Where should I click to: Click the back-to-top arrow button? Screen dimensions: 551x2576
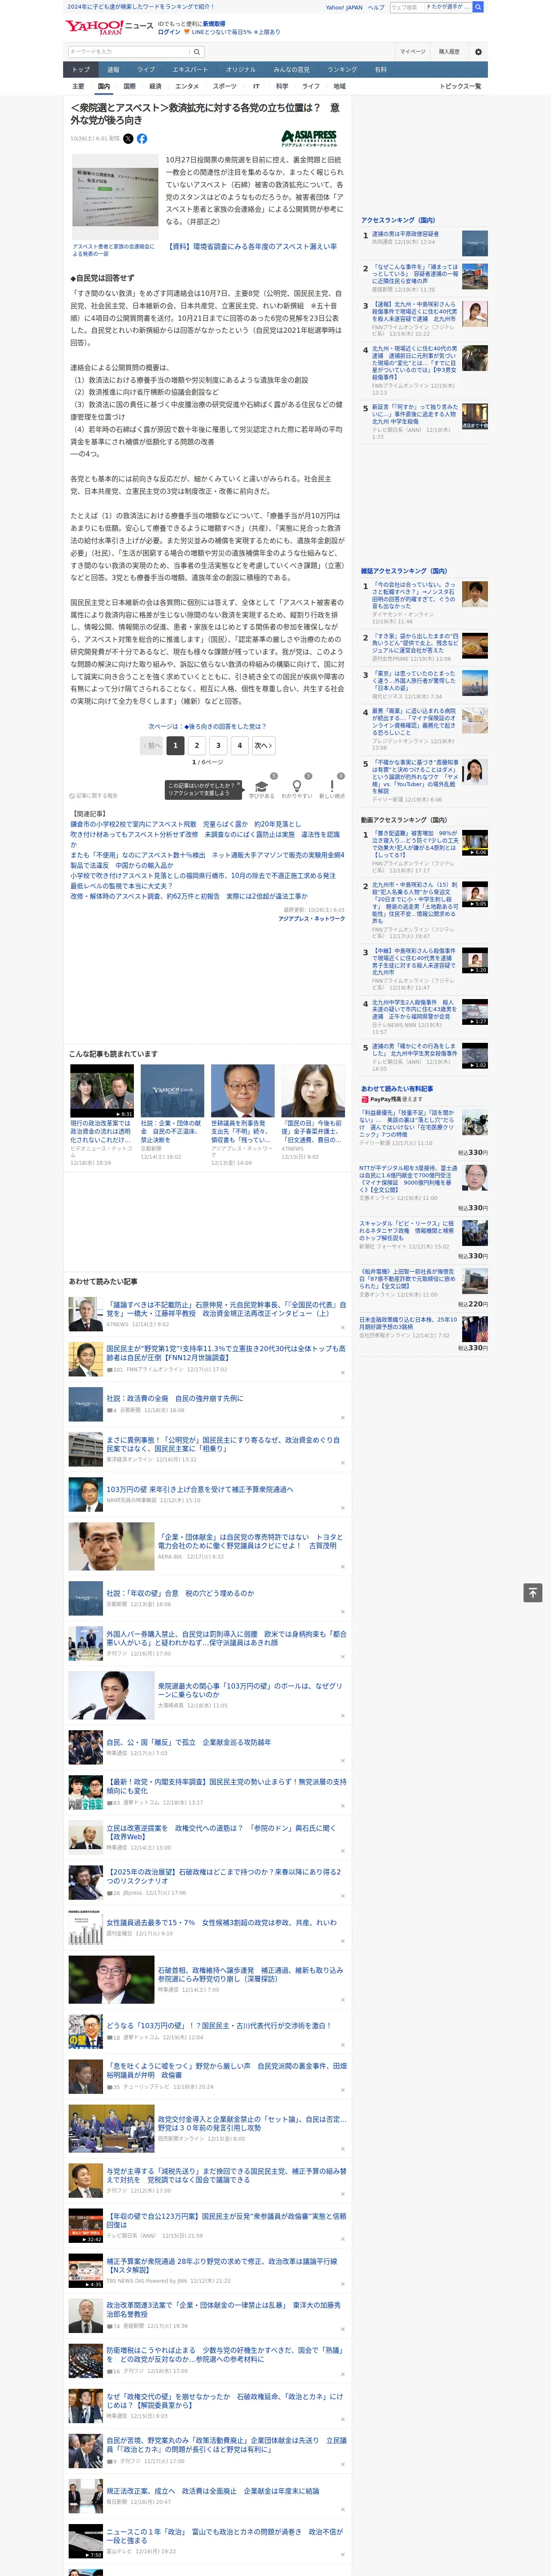click(x=533, y=1593)
